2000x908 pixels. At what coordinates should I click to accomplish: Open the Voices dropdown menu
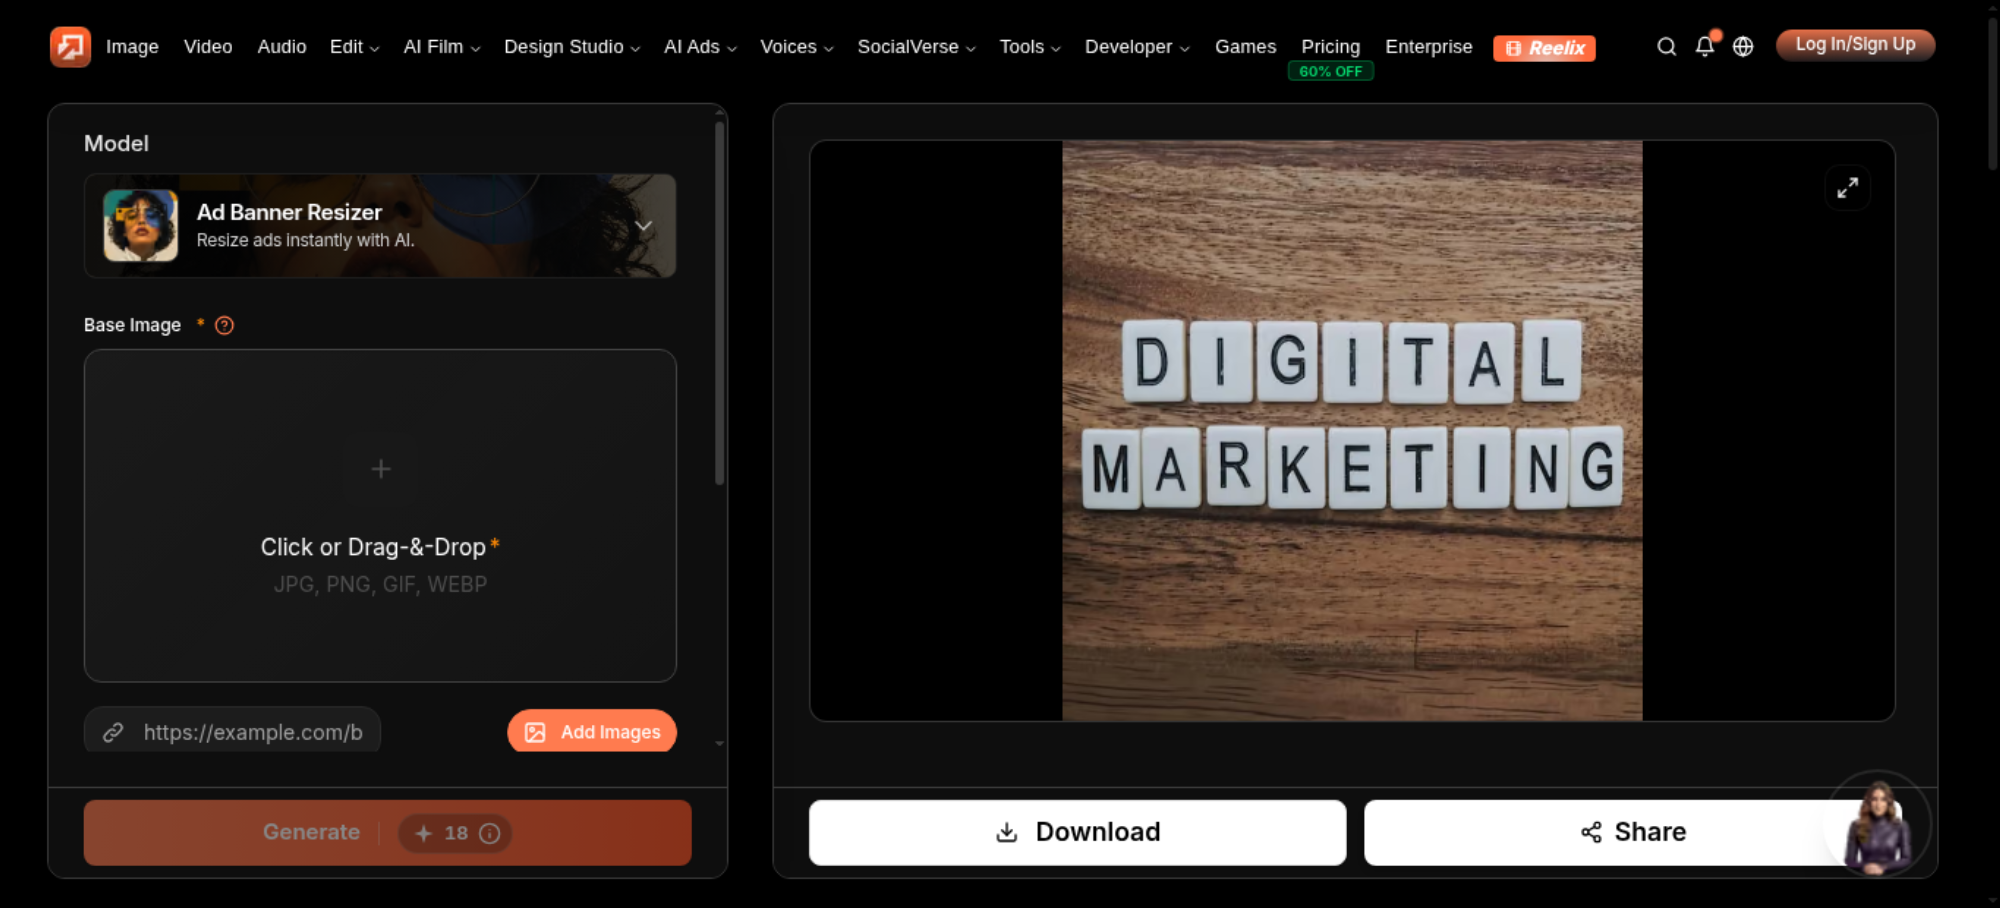tap(796, 47)
